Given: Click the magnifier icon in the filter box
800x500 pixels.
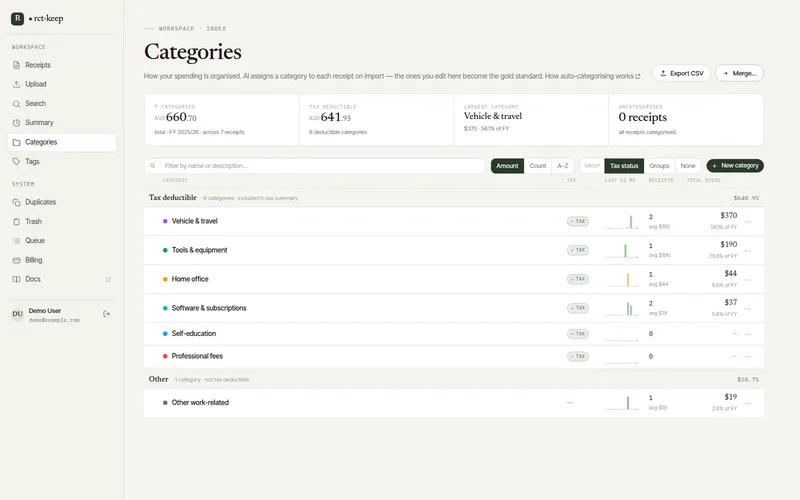Looking at the screenshot, I should [x=153, y=166].
